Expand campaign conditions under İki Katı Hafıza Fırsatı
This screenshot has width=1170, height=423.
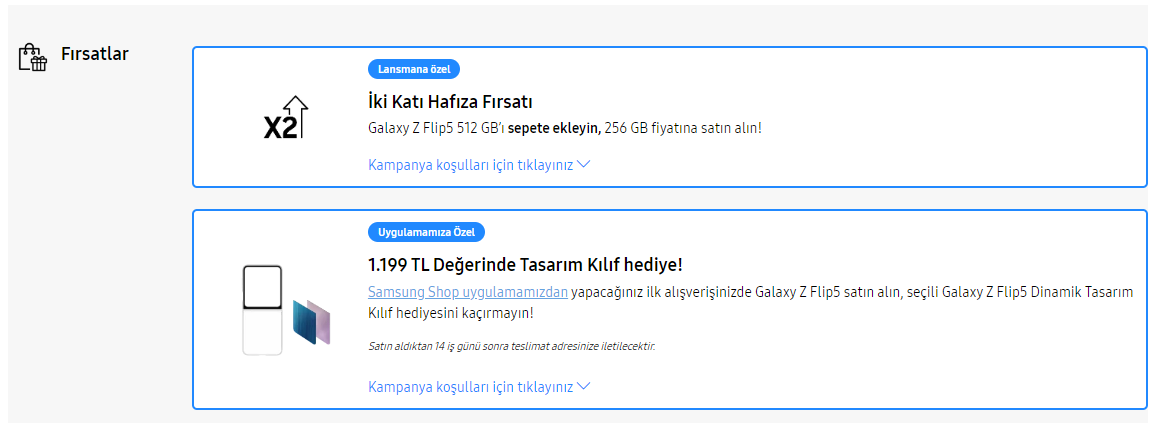[x=479, y=165]
